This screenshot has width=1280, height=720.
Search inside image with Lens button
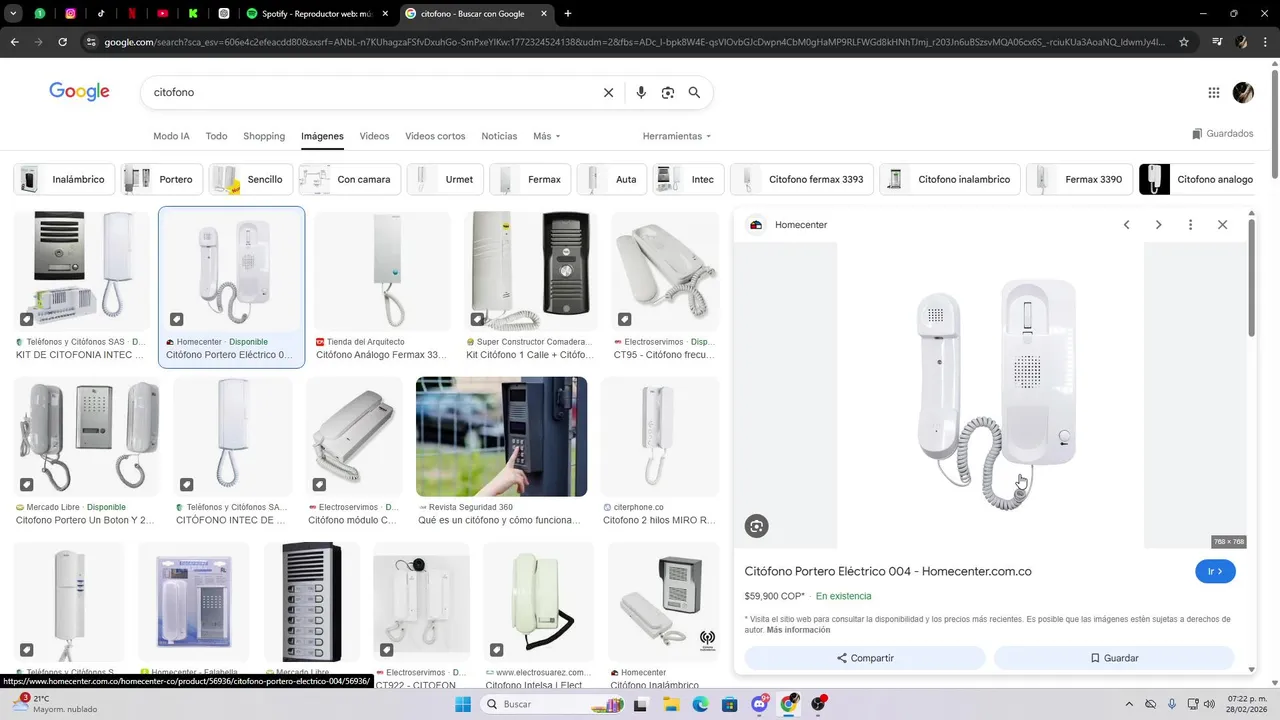757,526
